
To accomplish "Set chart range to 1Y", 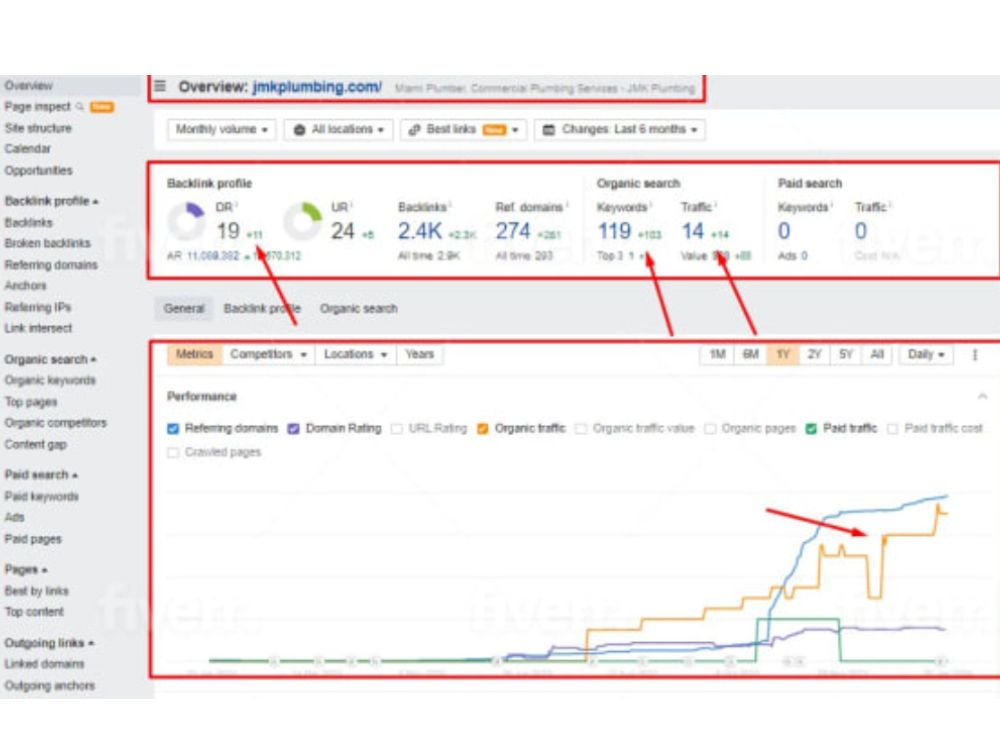I will pos(783,355).
